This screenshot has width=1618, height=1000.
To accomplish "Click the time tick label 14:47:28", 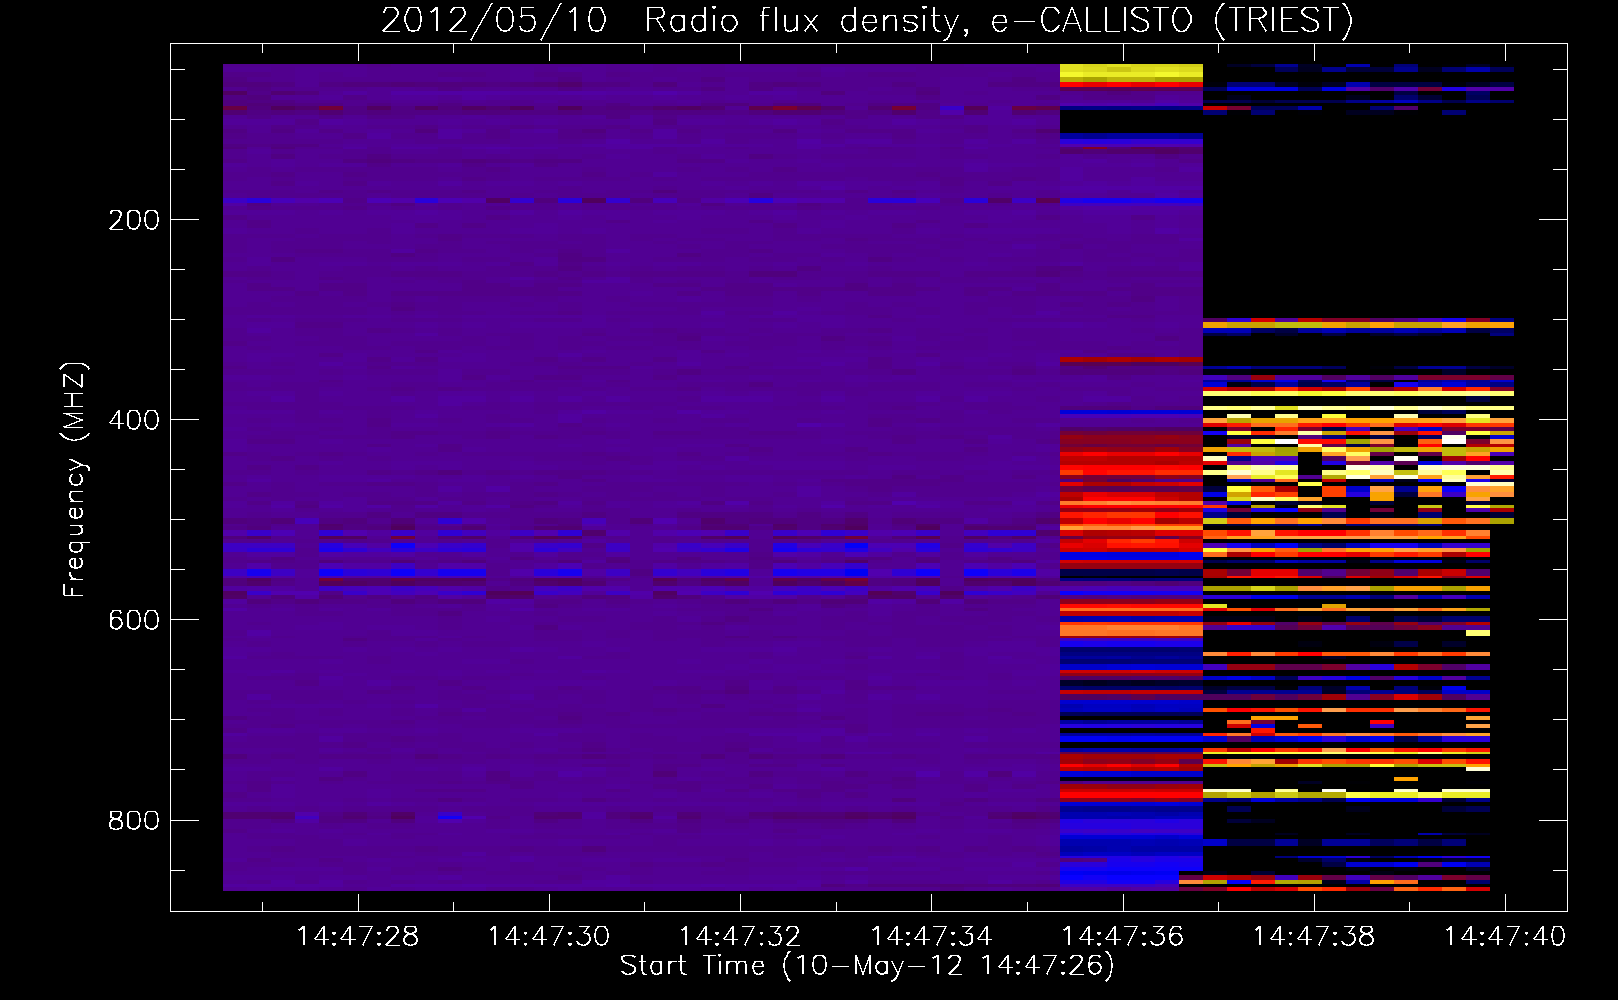I will (358, 937).
